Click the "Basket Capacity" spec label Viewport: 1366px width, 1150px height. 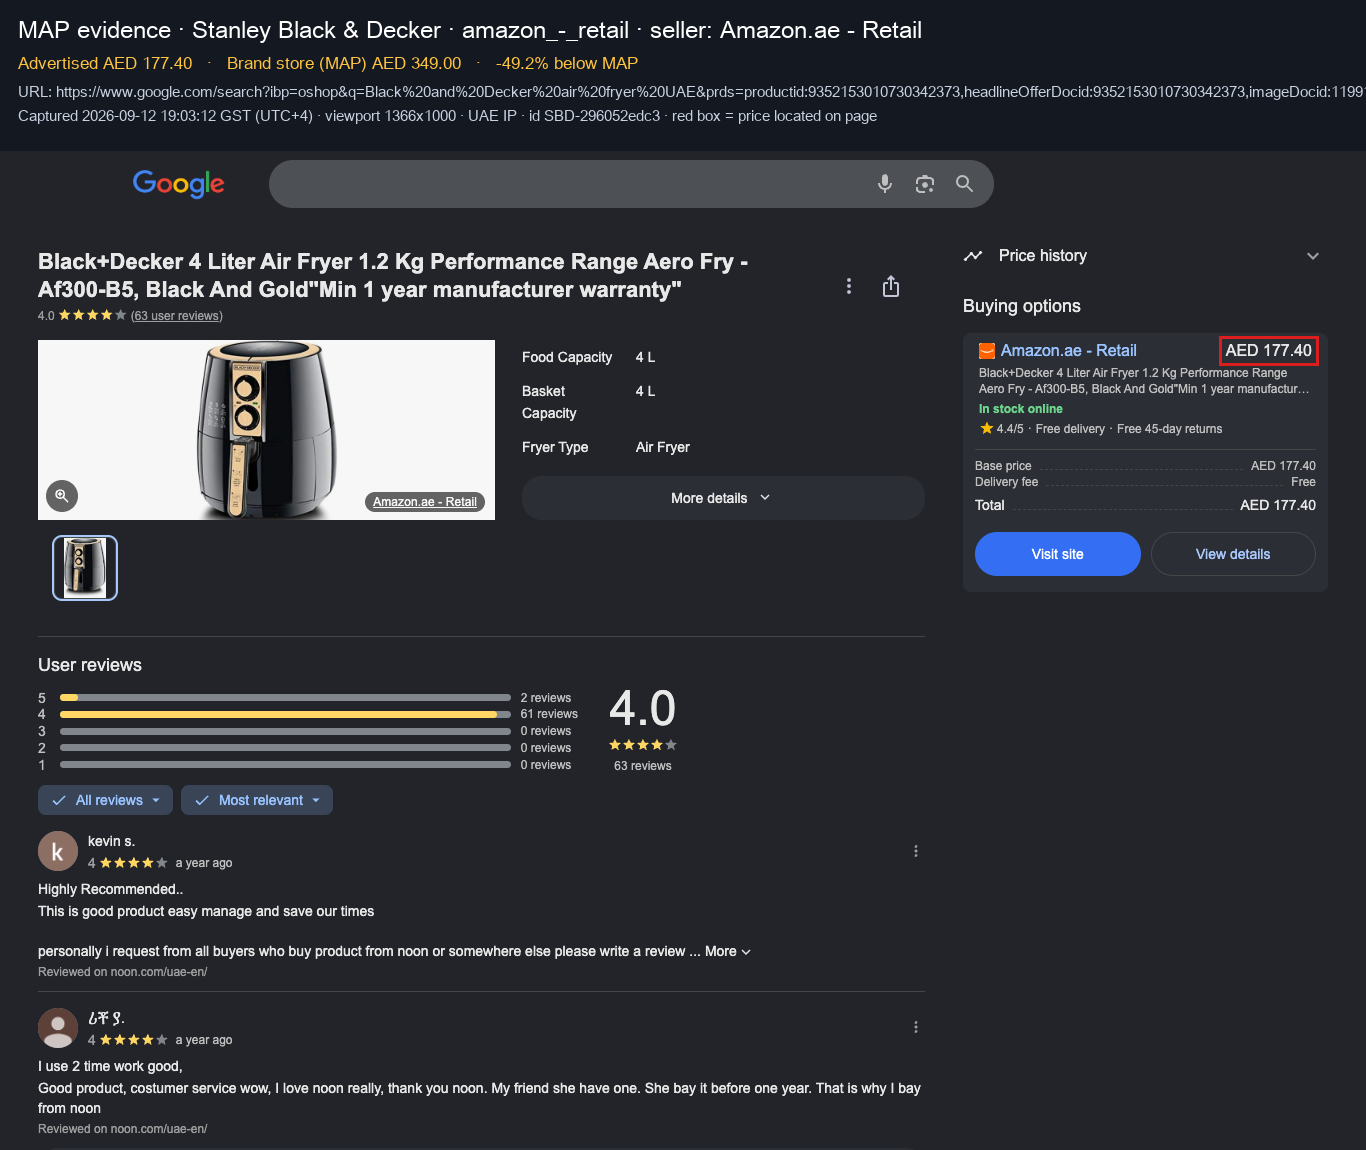[x=549, y=402]
